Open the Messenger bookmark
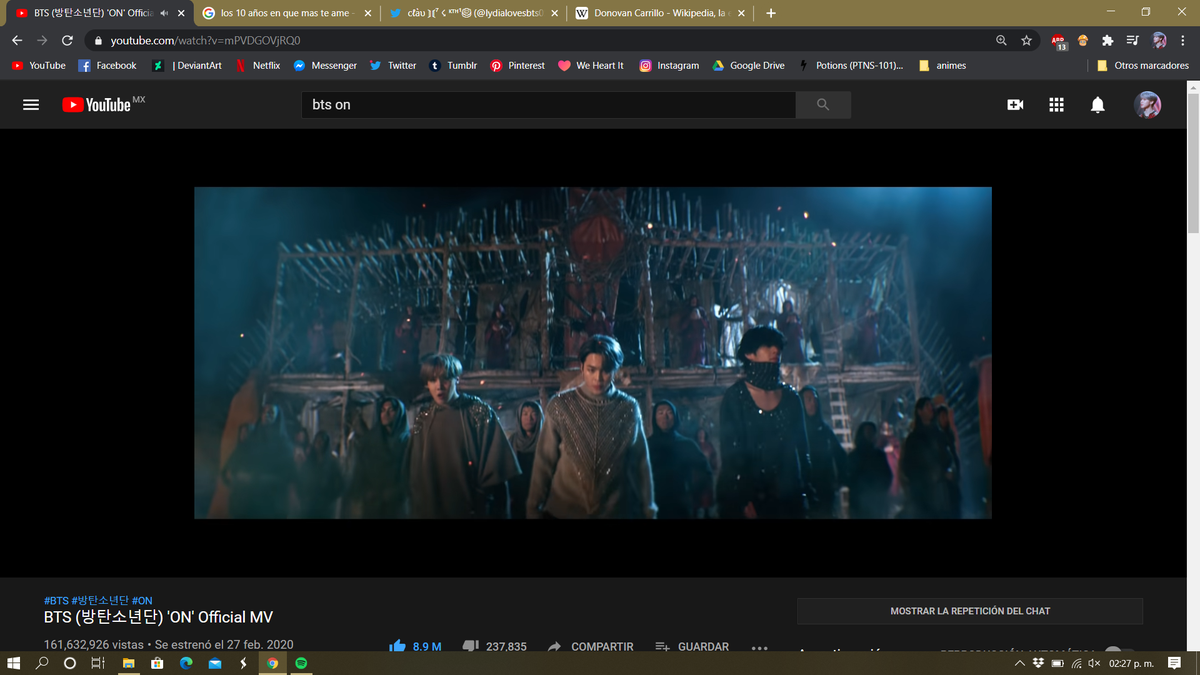Image resolution: width=1200 pixels, height=675 pixels. point(324,65)
